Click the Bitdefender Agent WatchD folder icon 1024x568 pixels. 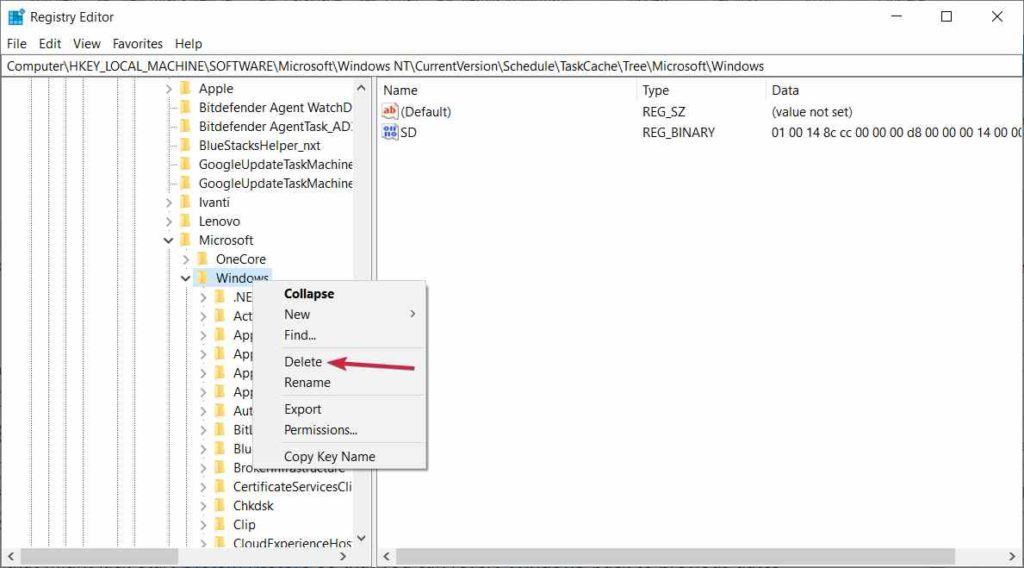[x=185, y=107]
